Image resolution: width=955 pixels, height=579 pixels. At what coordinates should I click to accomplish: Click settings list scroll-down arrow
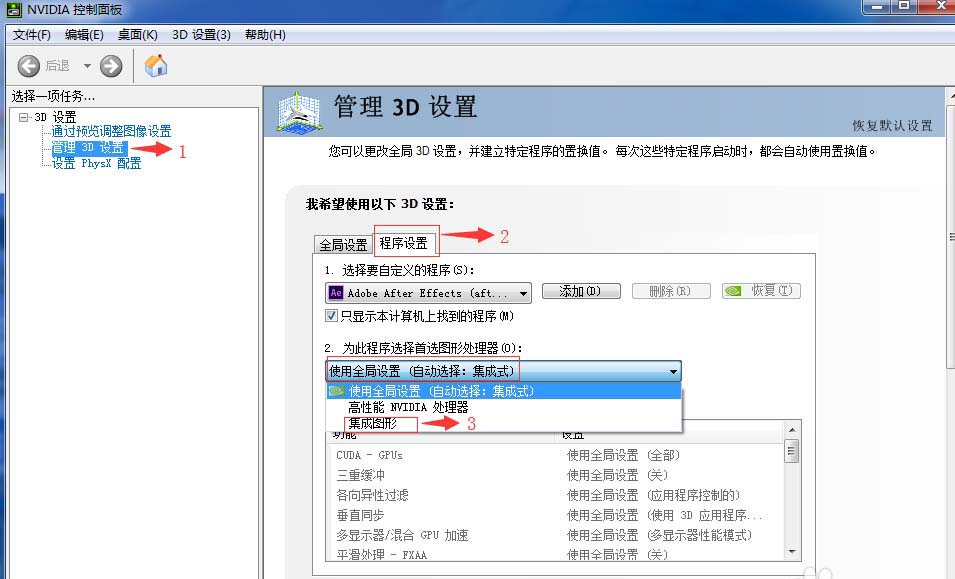[x=792, y=552]
